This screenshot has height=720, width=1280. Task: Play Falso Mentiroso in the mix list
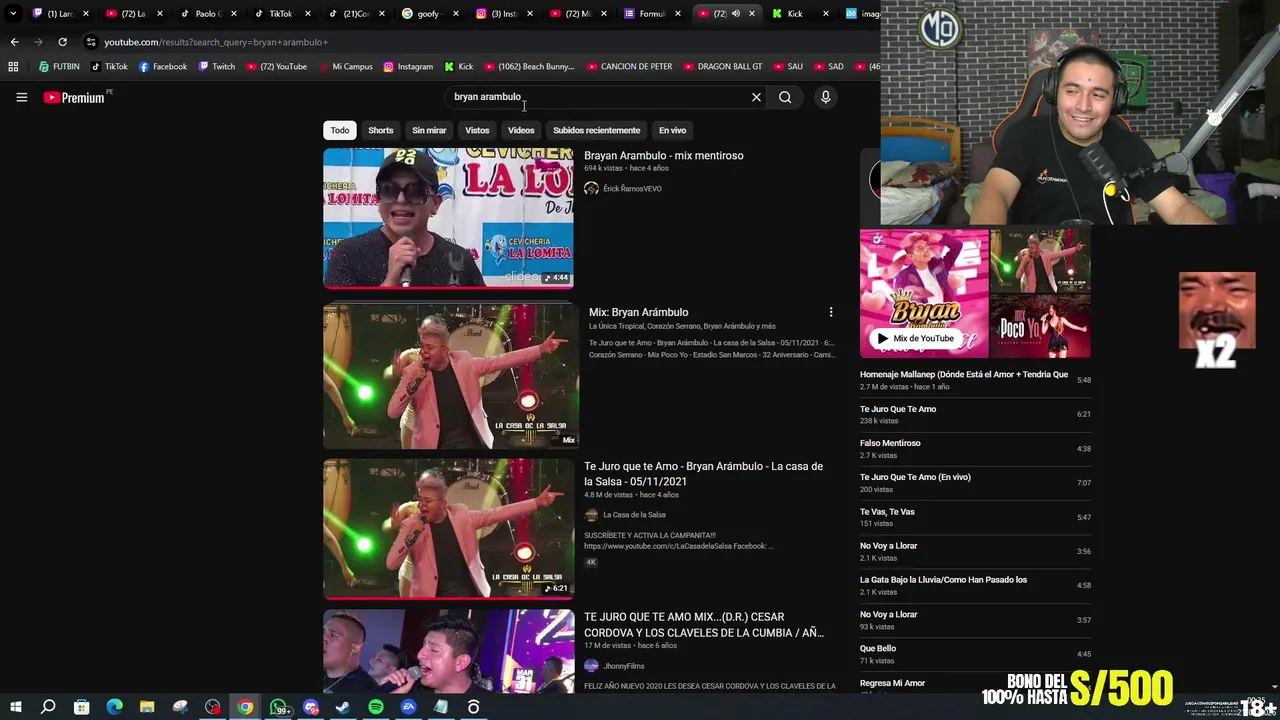(x=975, y=448)
